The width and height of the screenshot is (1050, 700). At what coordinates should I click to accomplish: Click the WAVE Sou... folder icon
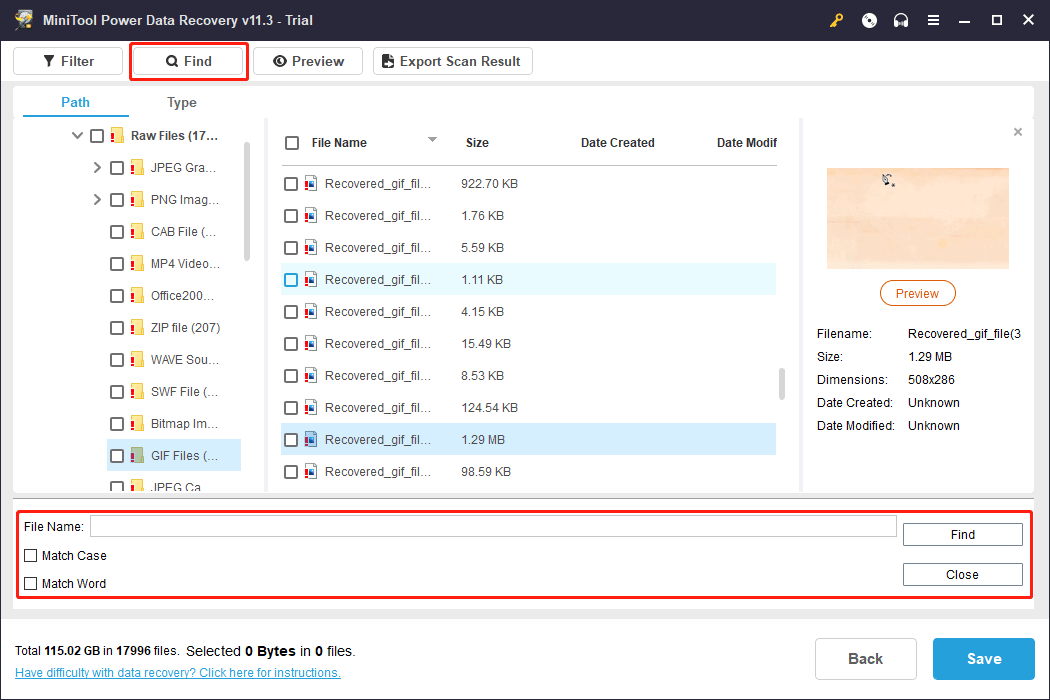[137, 360]
